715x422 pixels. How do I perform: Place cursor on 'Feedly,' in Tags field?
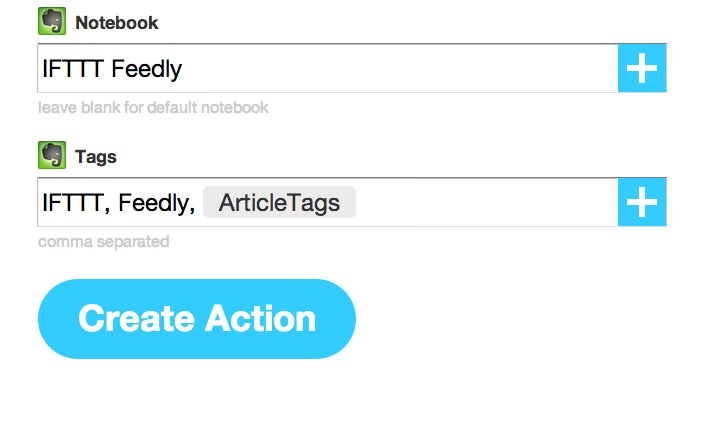[156, 204]
